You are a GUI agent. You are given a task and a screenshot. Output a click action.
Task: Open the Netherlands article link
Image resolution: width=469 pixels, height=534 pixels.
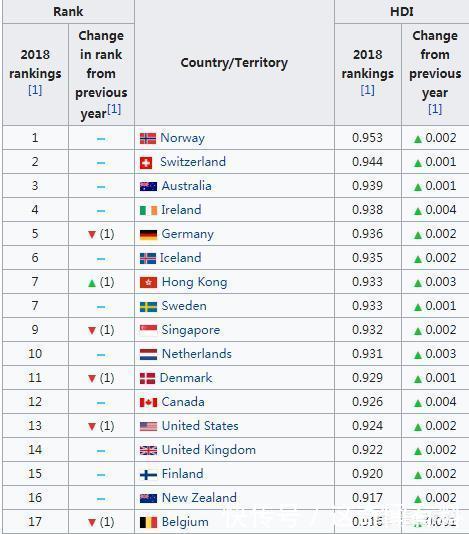(x=197, y=354)
